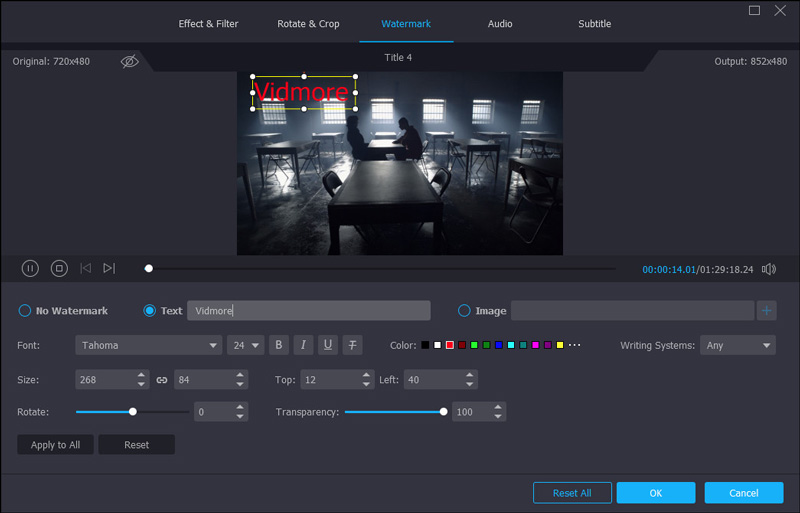Open the Writing Systems dropdown
Image resolution: width=800 pixels, height=513 pixels.
click(737, 345)
